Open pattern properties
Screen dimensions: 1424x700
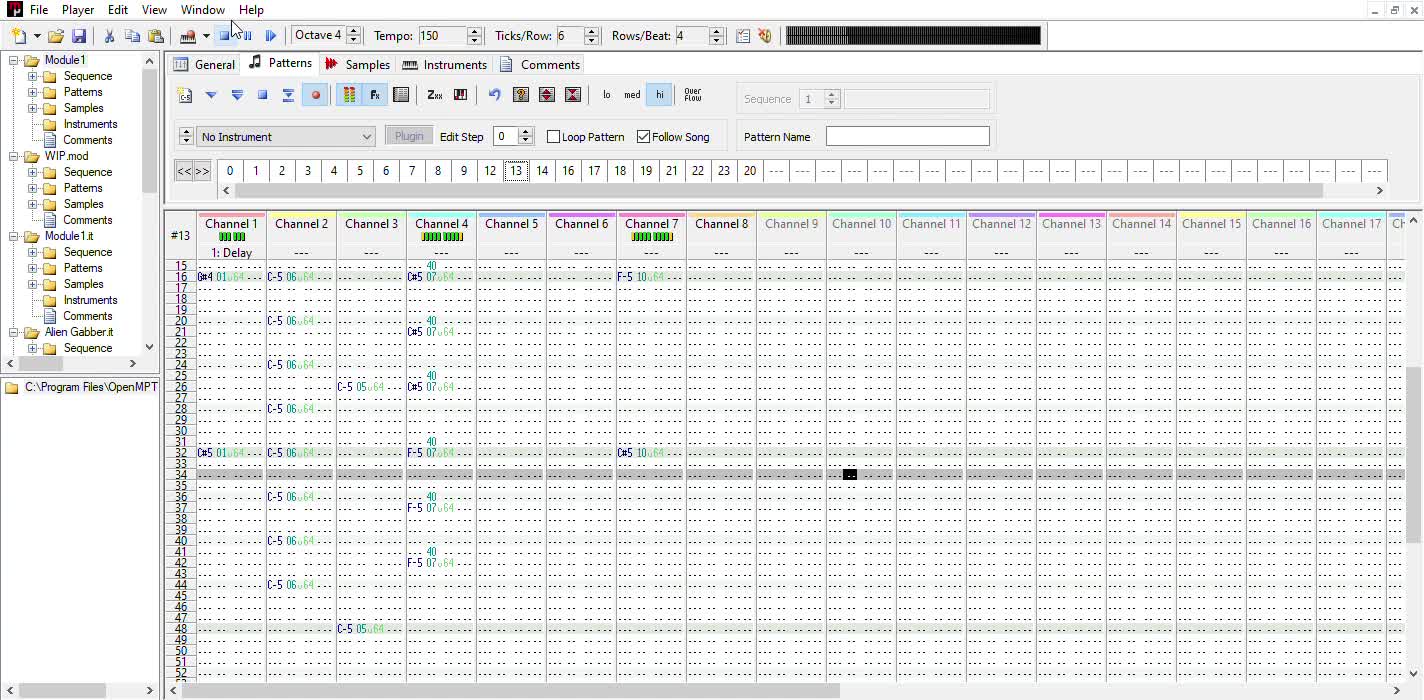point(520,95)
